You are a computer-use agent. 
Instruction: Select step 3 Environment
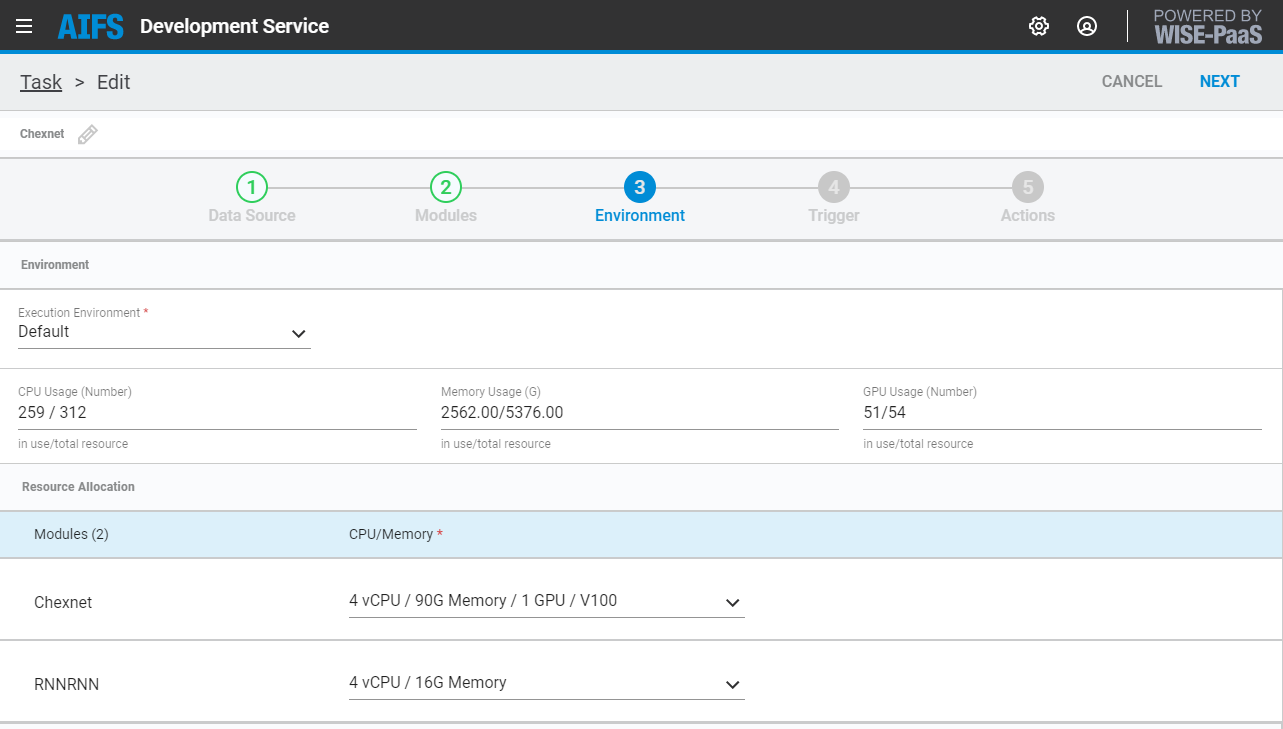[640, 198]
